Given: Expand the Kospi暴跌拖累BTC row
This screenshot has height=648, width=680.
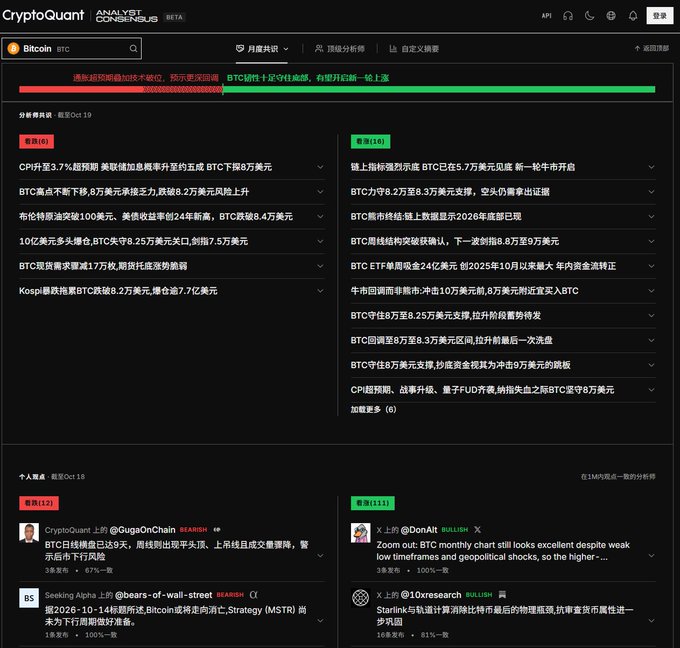Looking at the screenshot, I should (x=171, y=291).
